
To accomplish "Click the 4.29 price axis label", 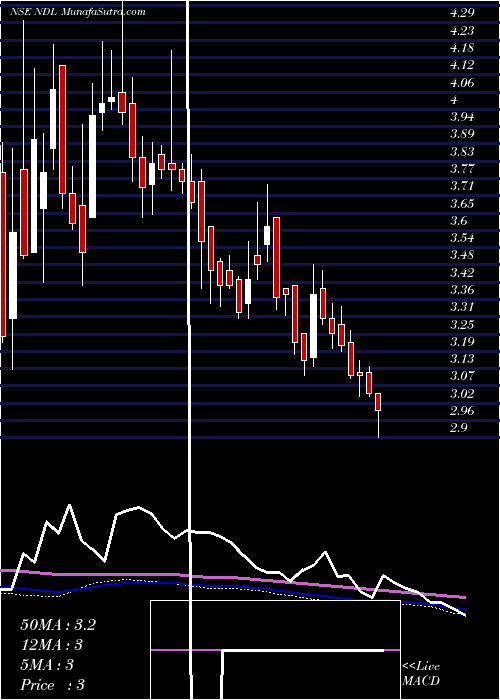I will click(x=462, y=13).
